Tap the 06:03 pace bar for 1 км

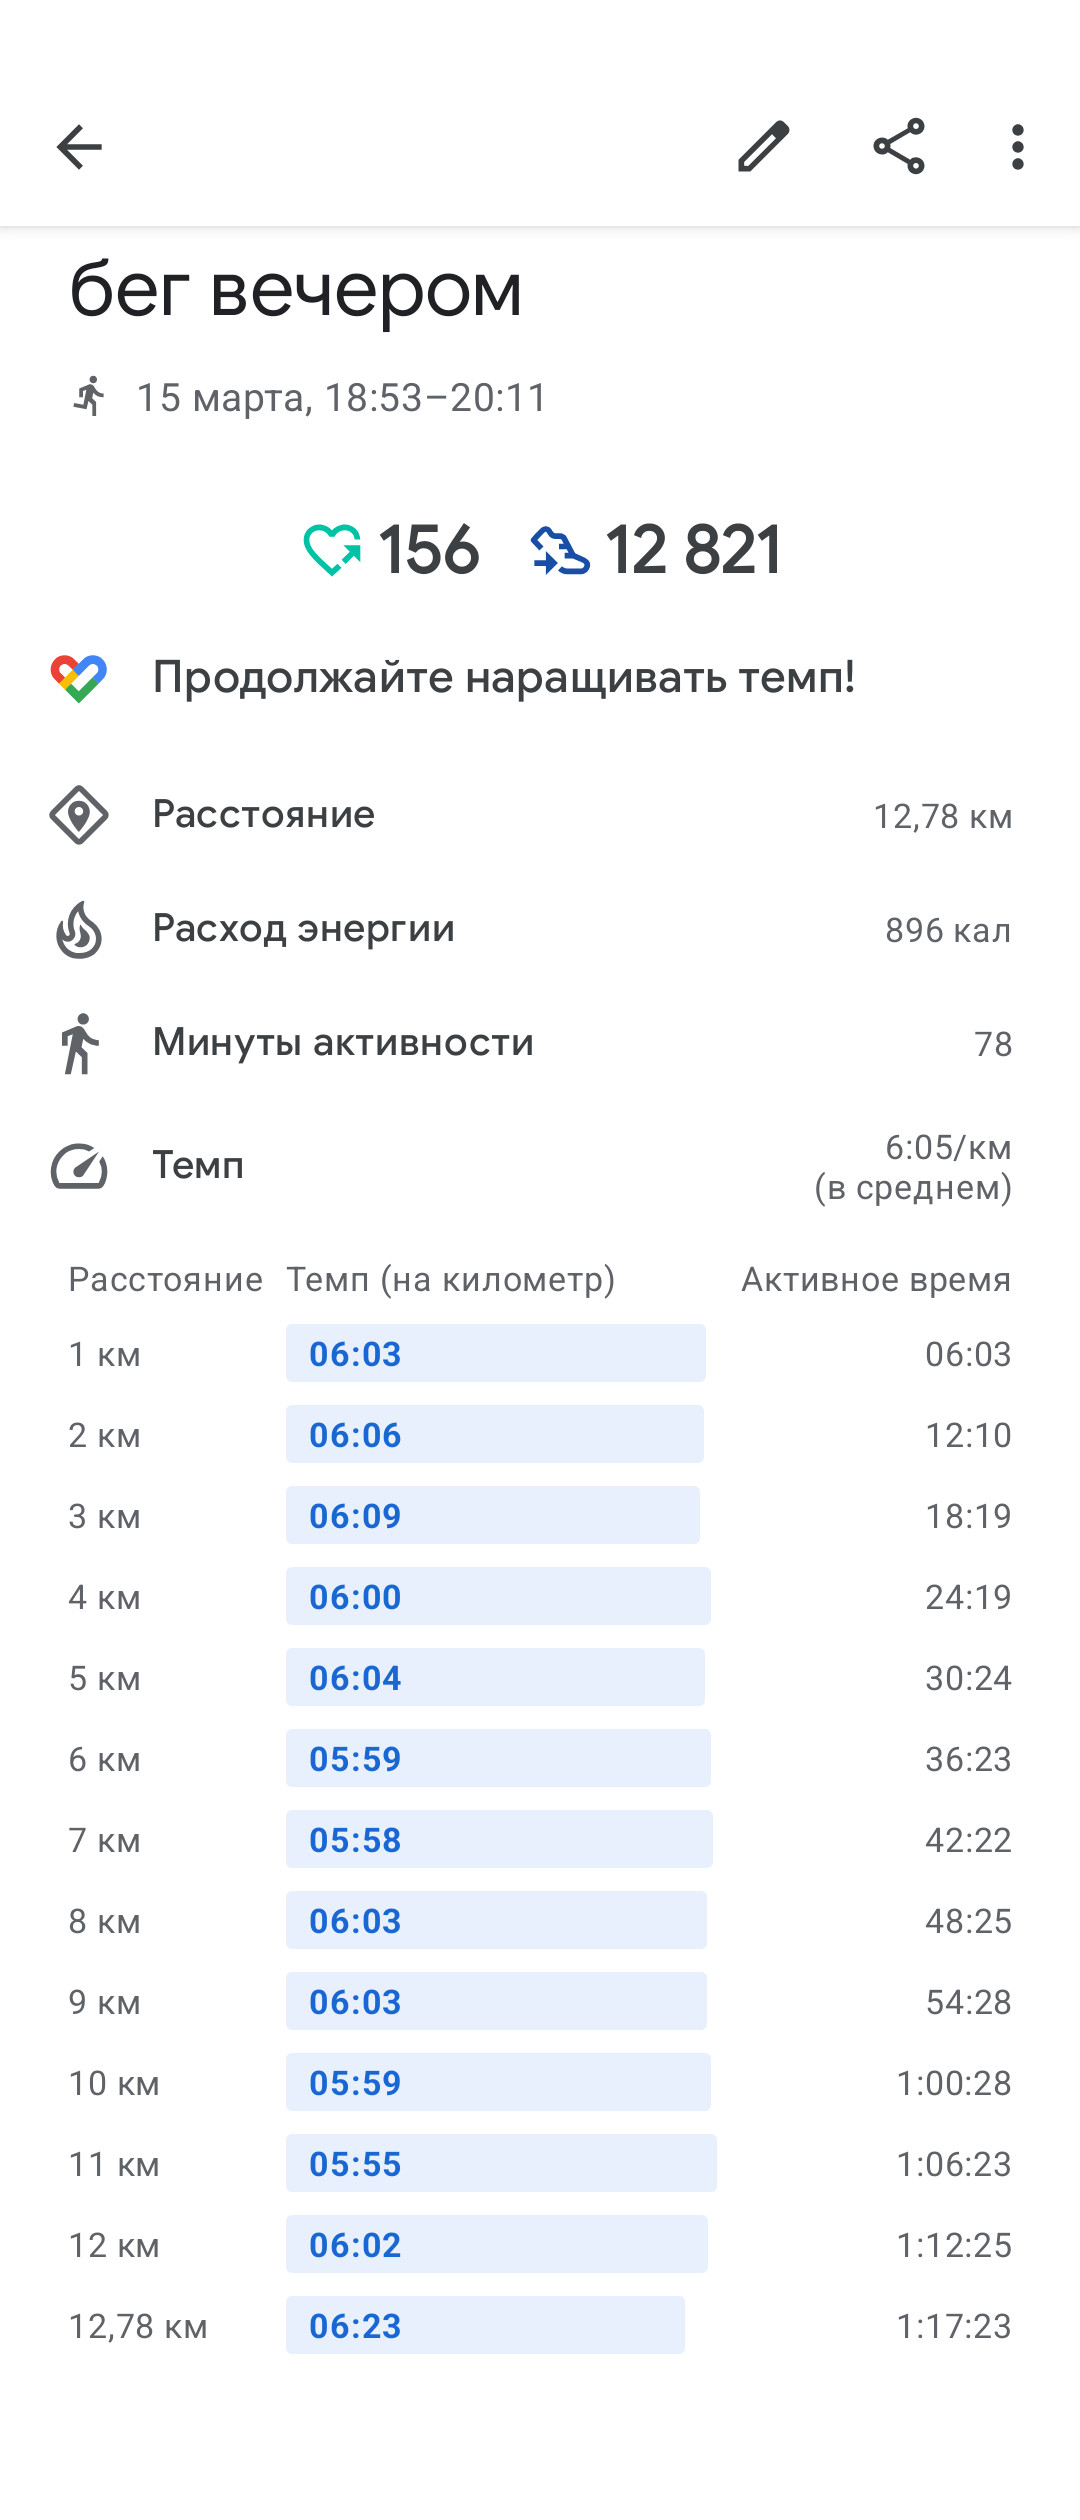click(x=496, y=1353)
